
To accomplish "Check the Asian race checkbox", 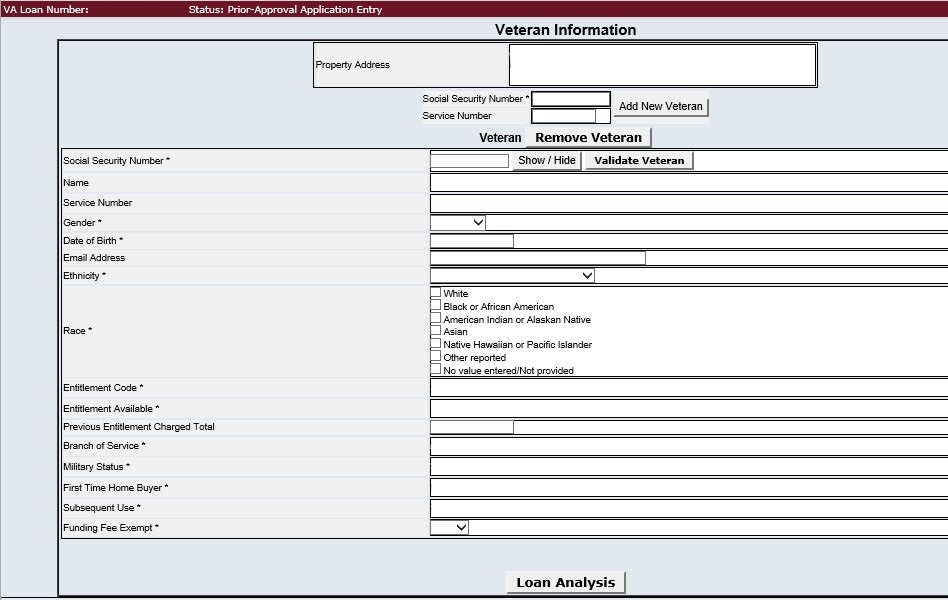I will pos(436,331).
